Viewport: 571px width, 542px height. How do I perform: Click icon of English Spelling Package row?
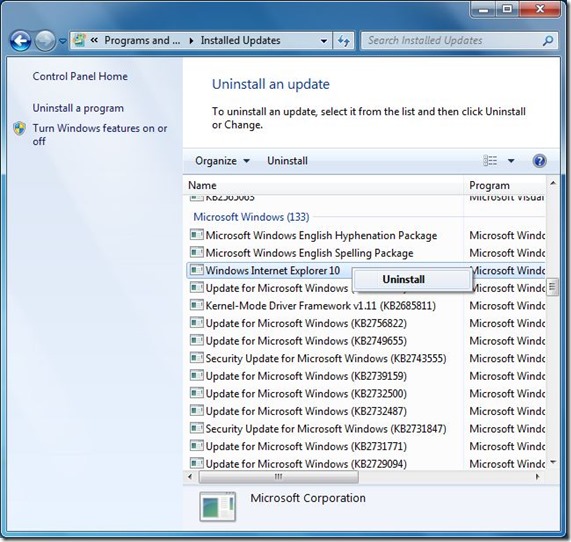point(197,252)
